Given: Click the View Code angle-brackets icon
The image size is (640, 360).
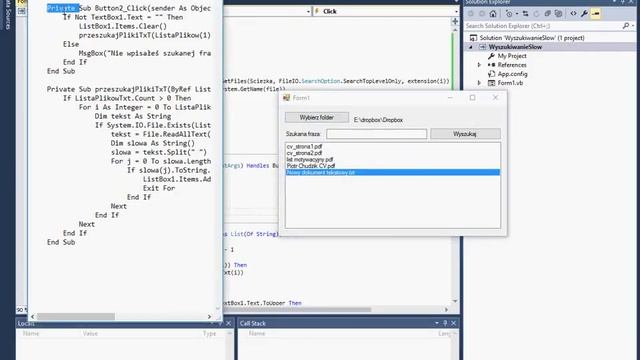Looking at the screenshot, I should click(573, 13).
